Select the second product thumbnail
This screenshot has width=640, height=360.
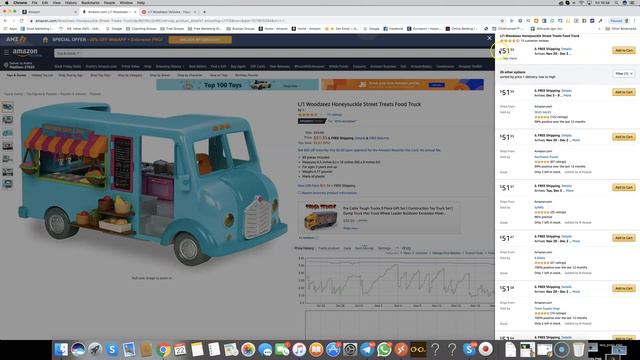tap(7, 120)
